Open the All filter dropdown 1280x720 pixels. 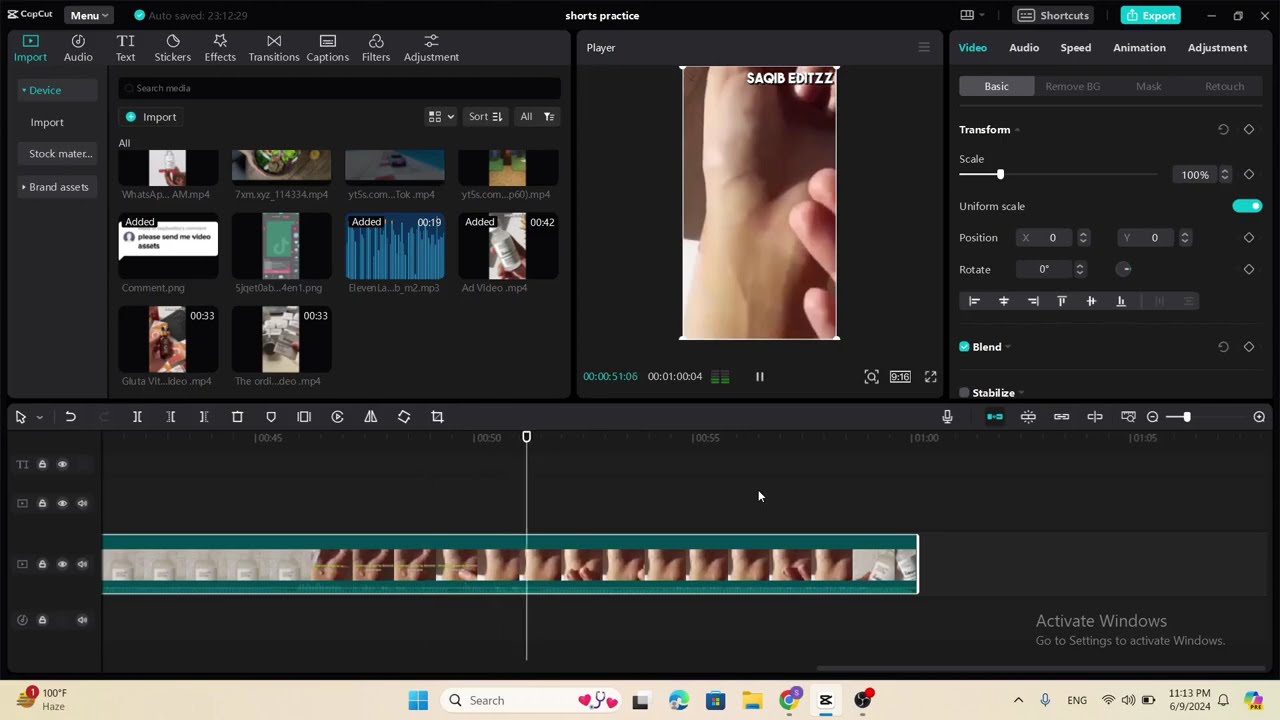536,117
